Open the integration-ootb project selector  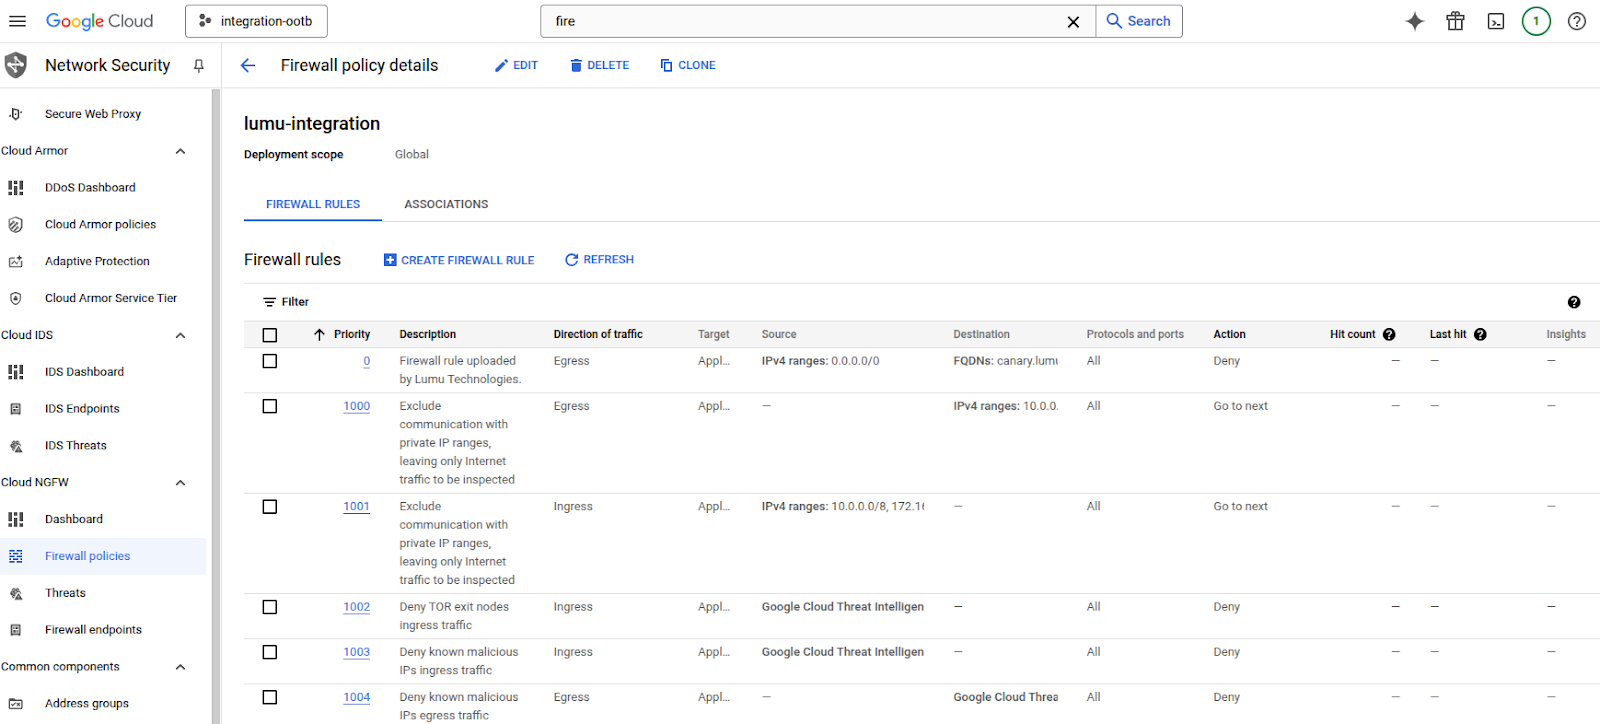click(256, 21)
